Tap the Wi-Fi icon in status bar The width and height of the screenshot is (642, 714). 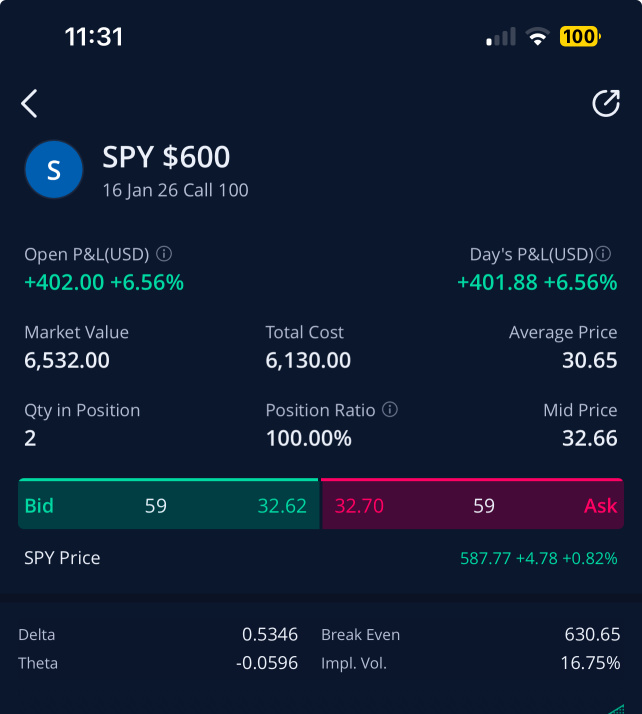[538, 36]
